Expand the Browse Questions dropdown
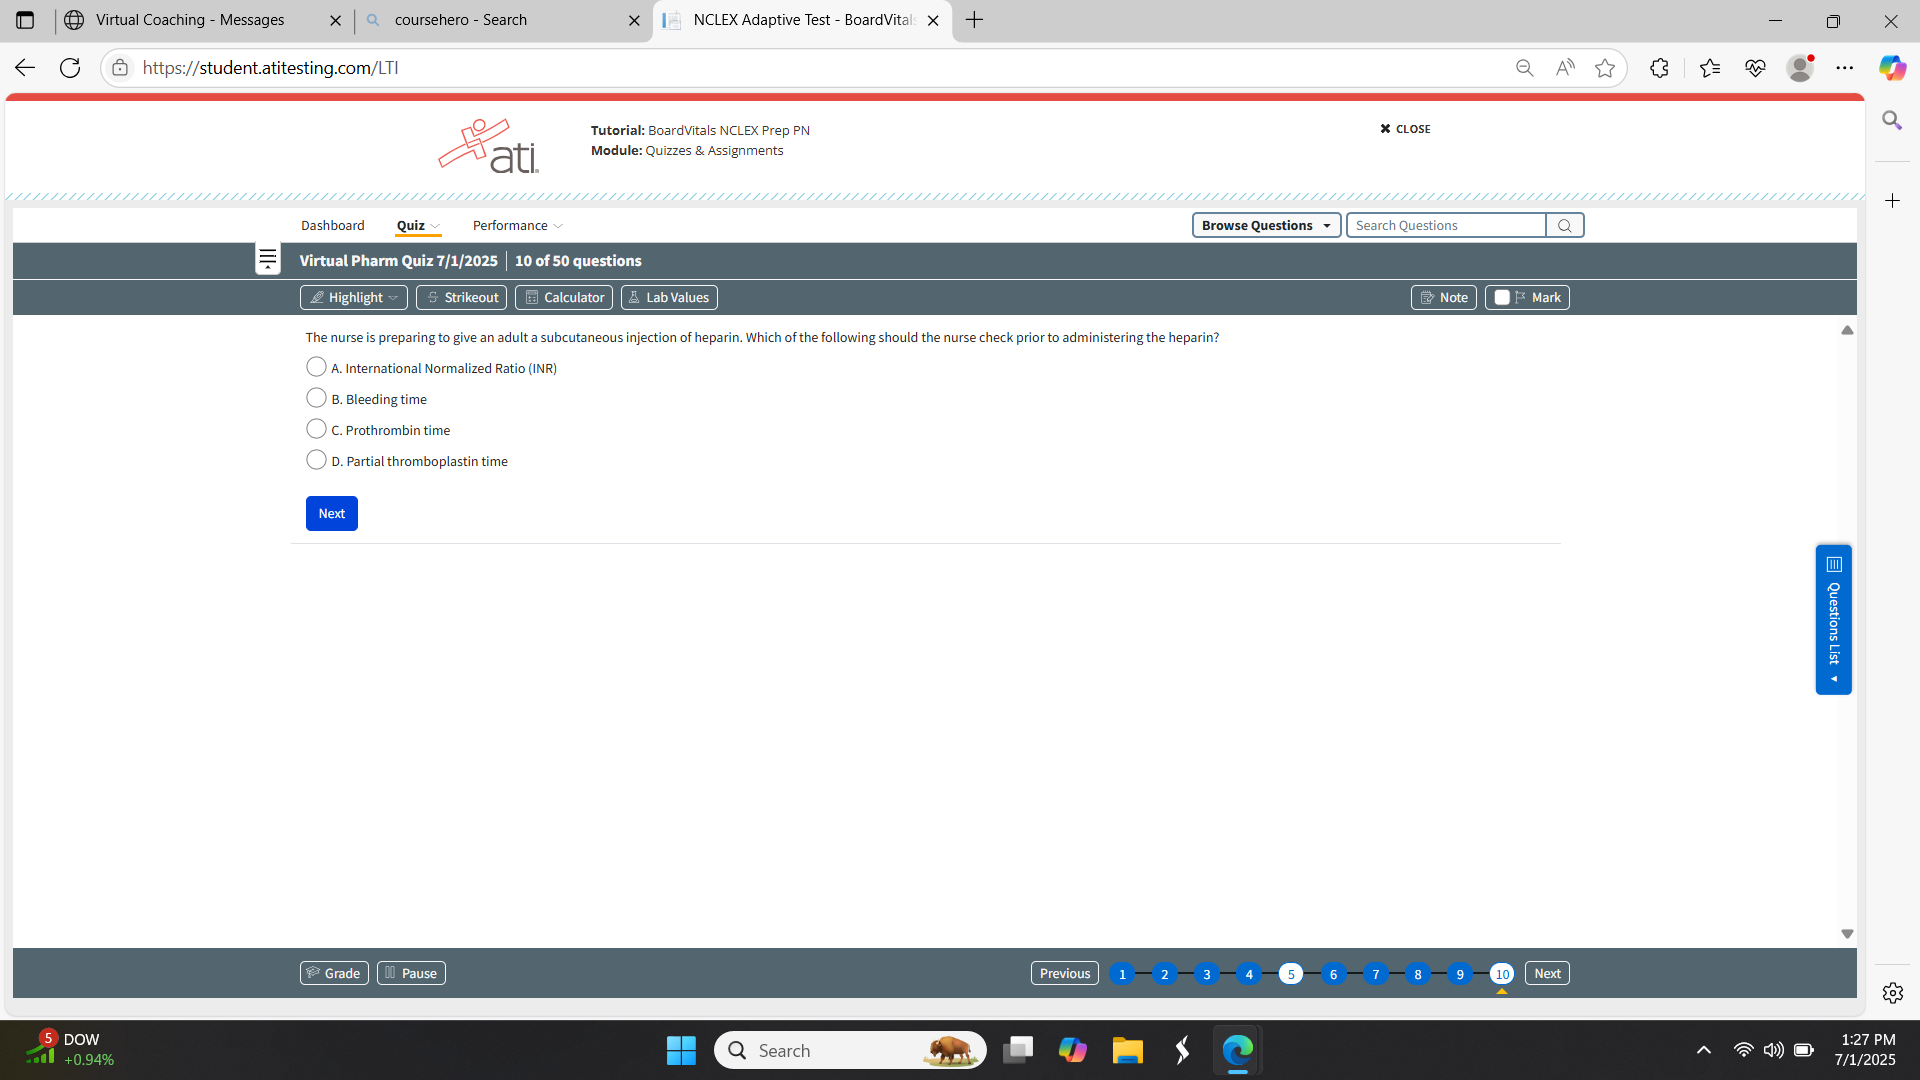This screenshot has width=1920, height=1080. (x=1265, y=225)
